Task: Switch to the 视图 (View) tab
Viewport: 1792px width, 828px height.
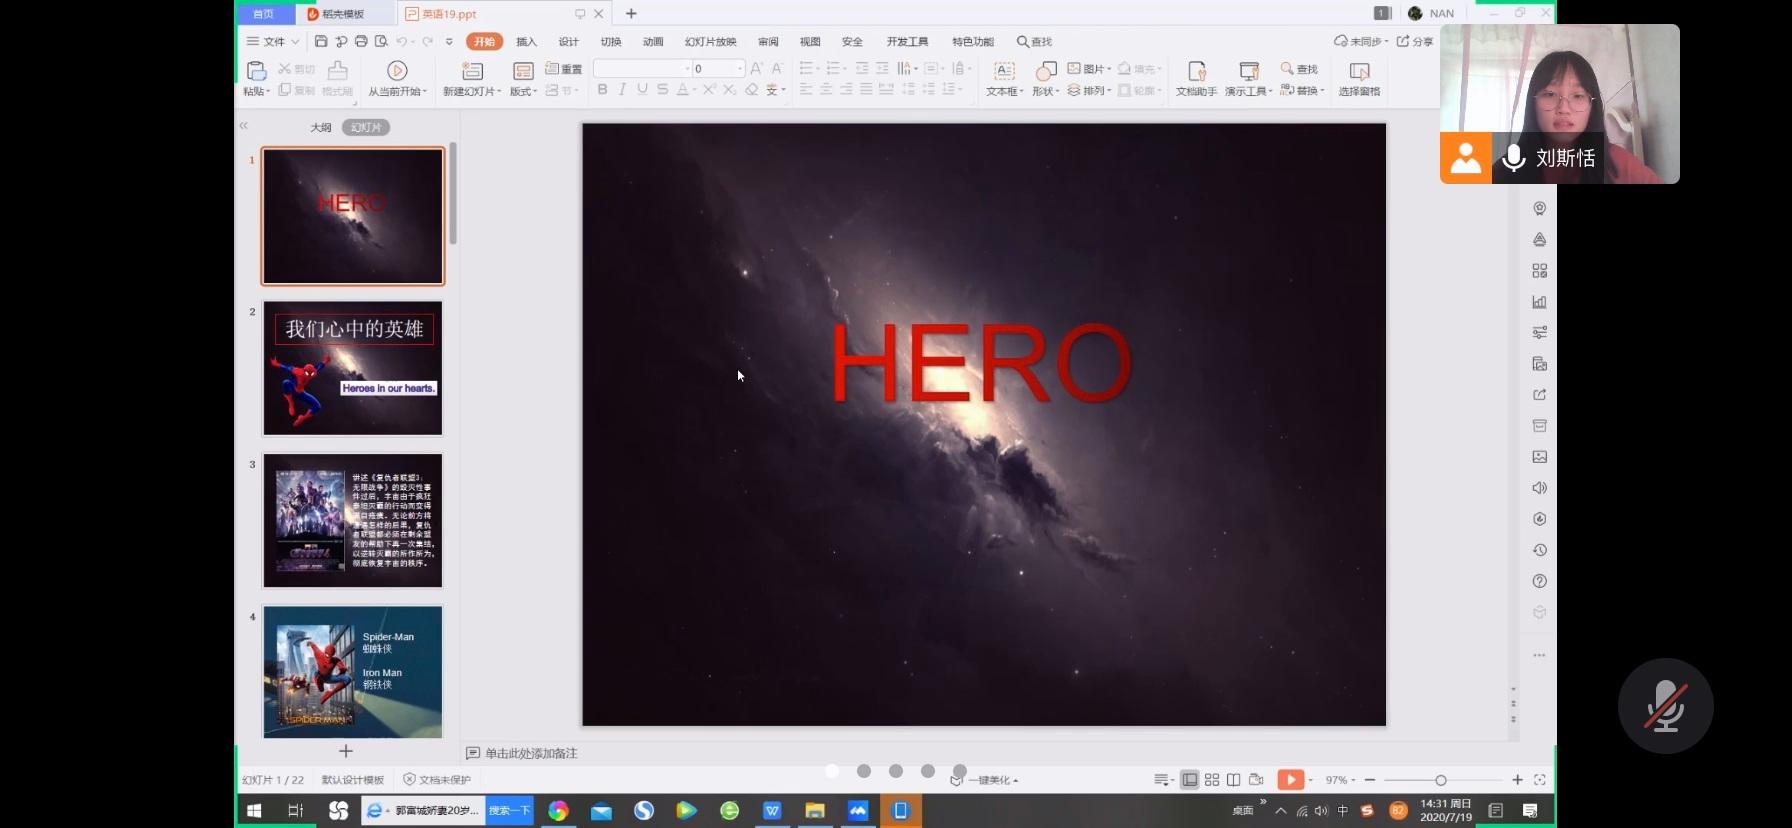Action: pos(810,41)
